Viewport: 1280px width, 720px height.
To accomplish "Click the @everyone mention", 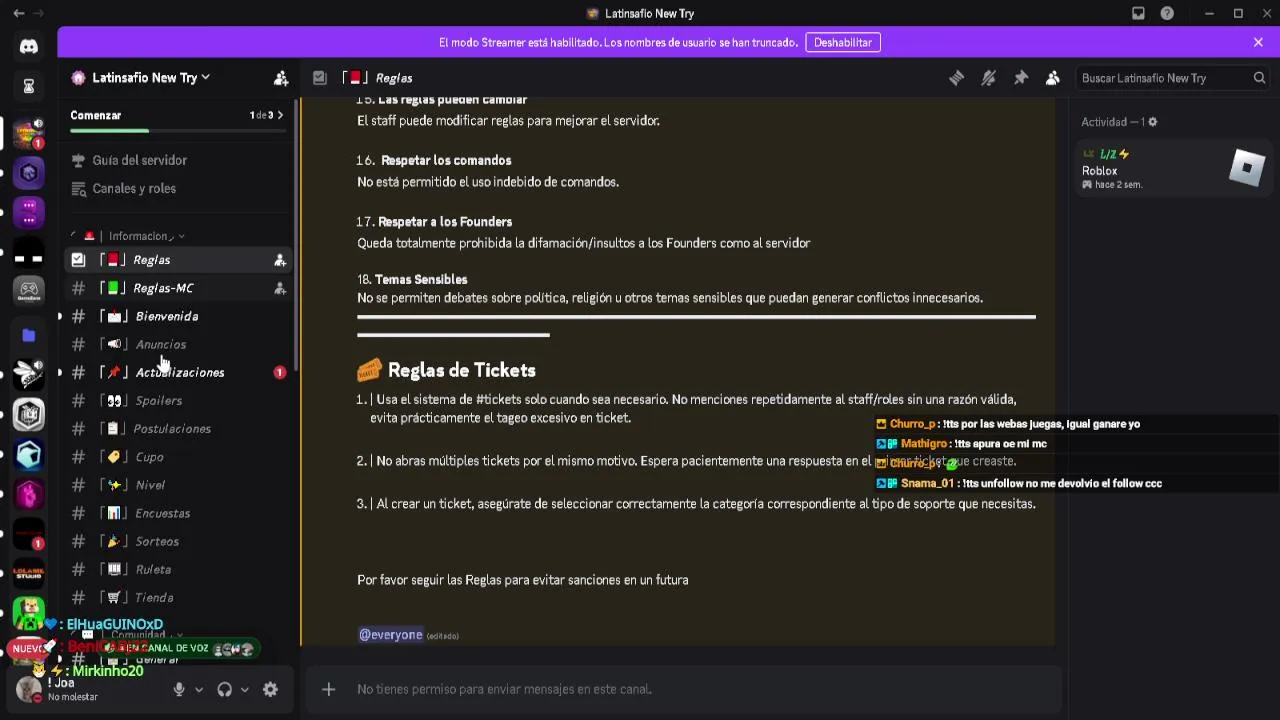I will point(390,635).
